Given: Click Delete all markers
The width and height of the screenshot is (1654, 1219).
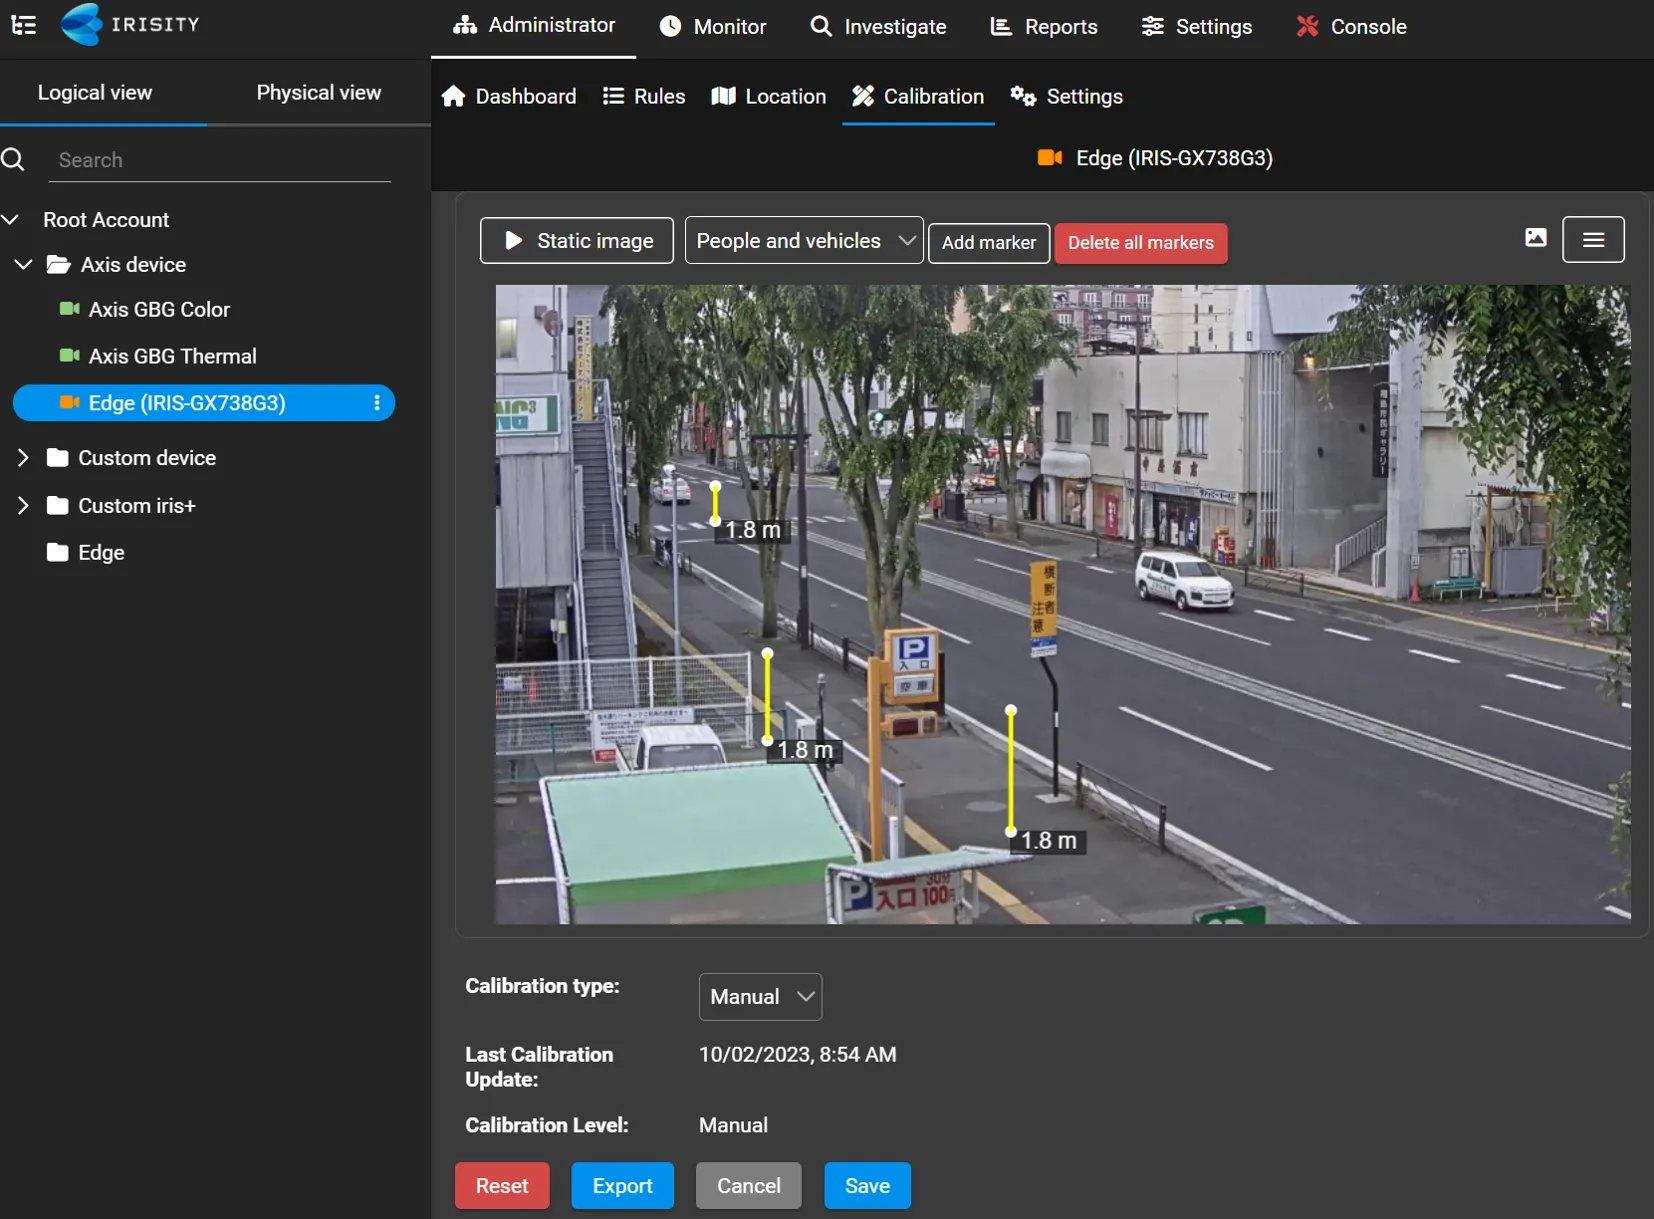Looking at the screenshot, I should tap(1141, 243).
